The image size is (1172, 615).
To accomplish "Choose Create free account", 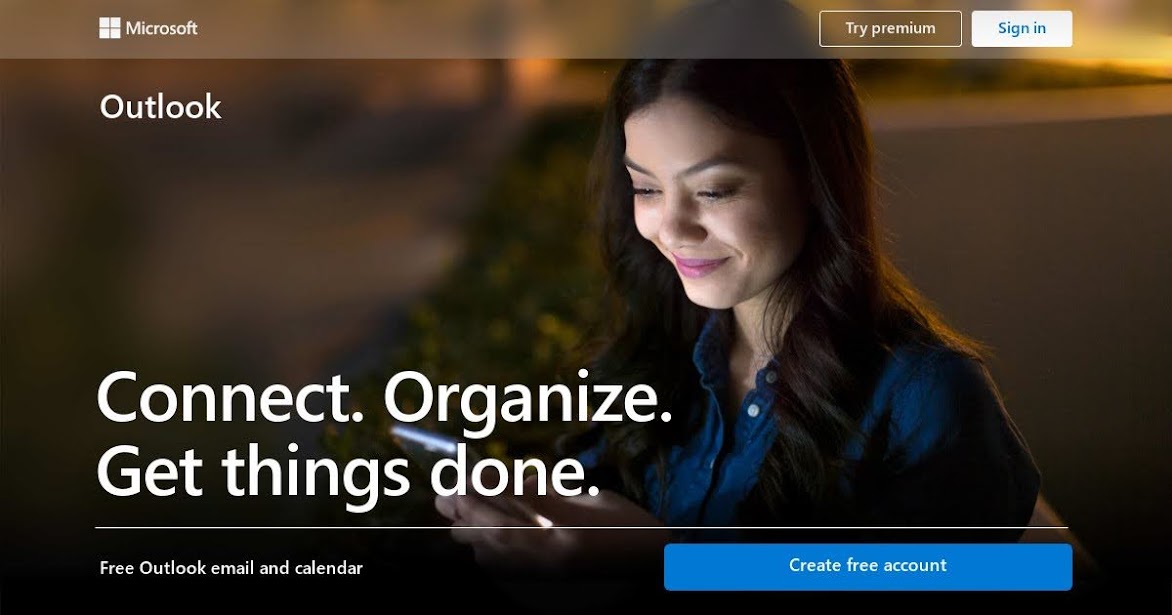I will (868, 566).
